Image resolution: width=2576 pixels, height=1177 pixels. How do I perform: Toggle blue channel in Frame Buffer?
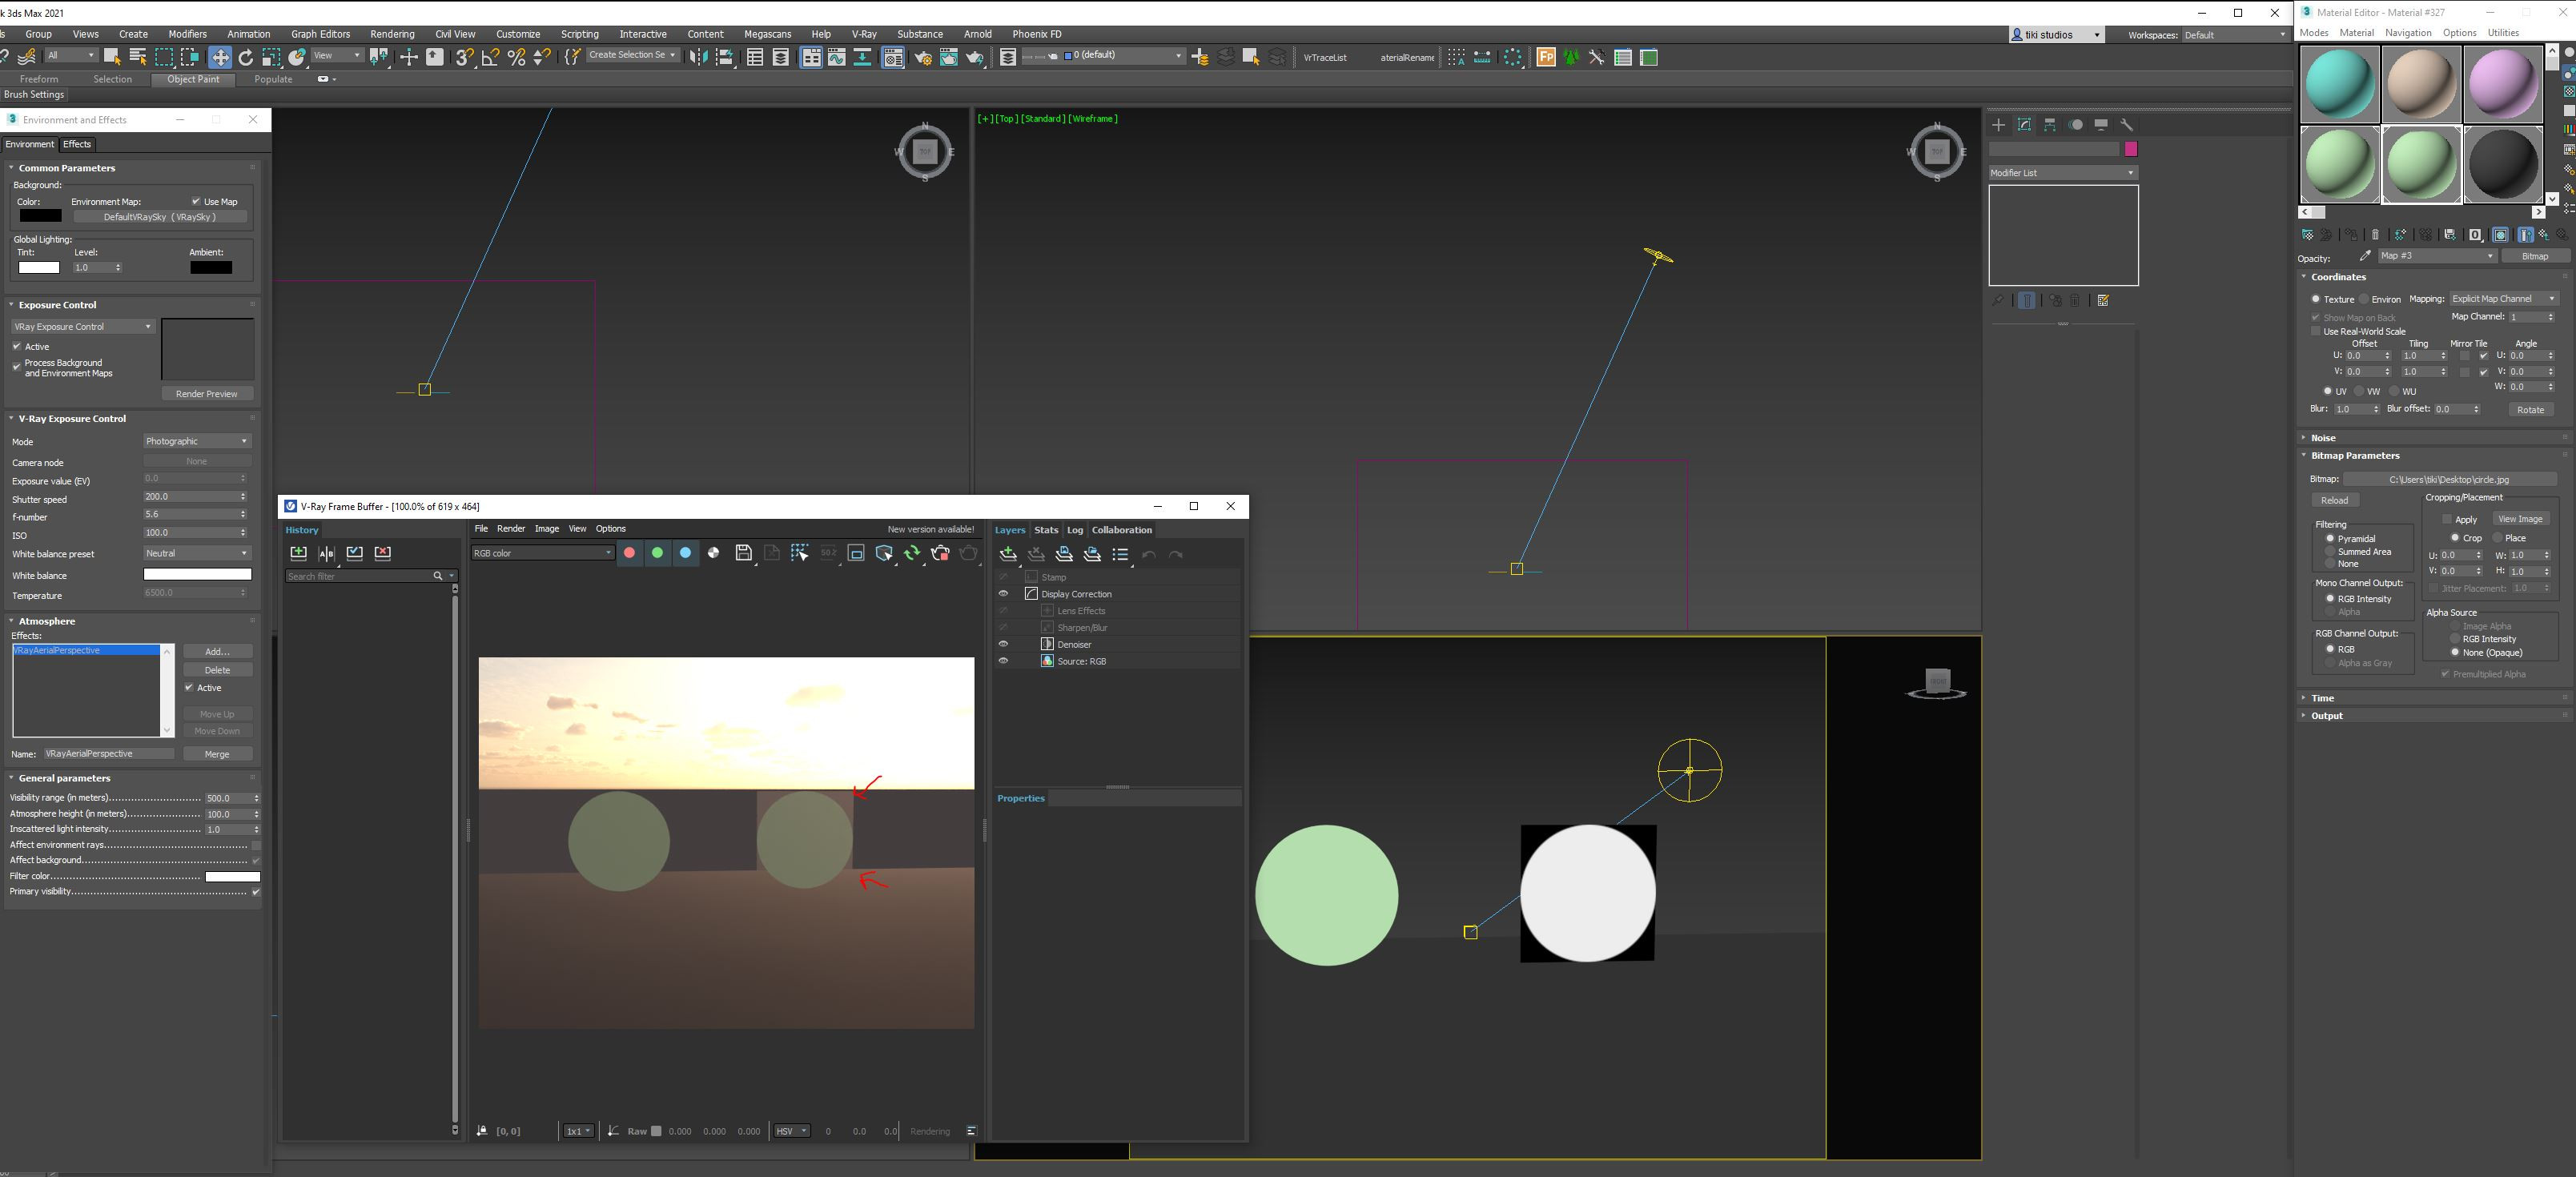point(685,553)
